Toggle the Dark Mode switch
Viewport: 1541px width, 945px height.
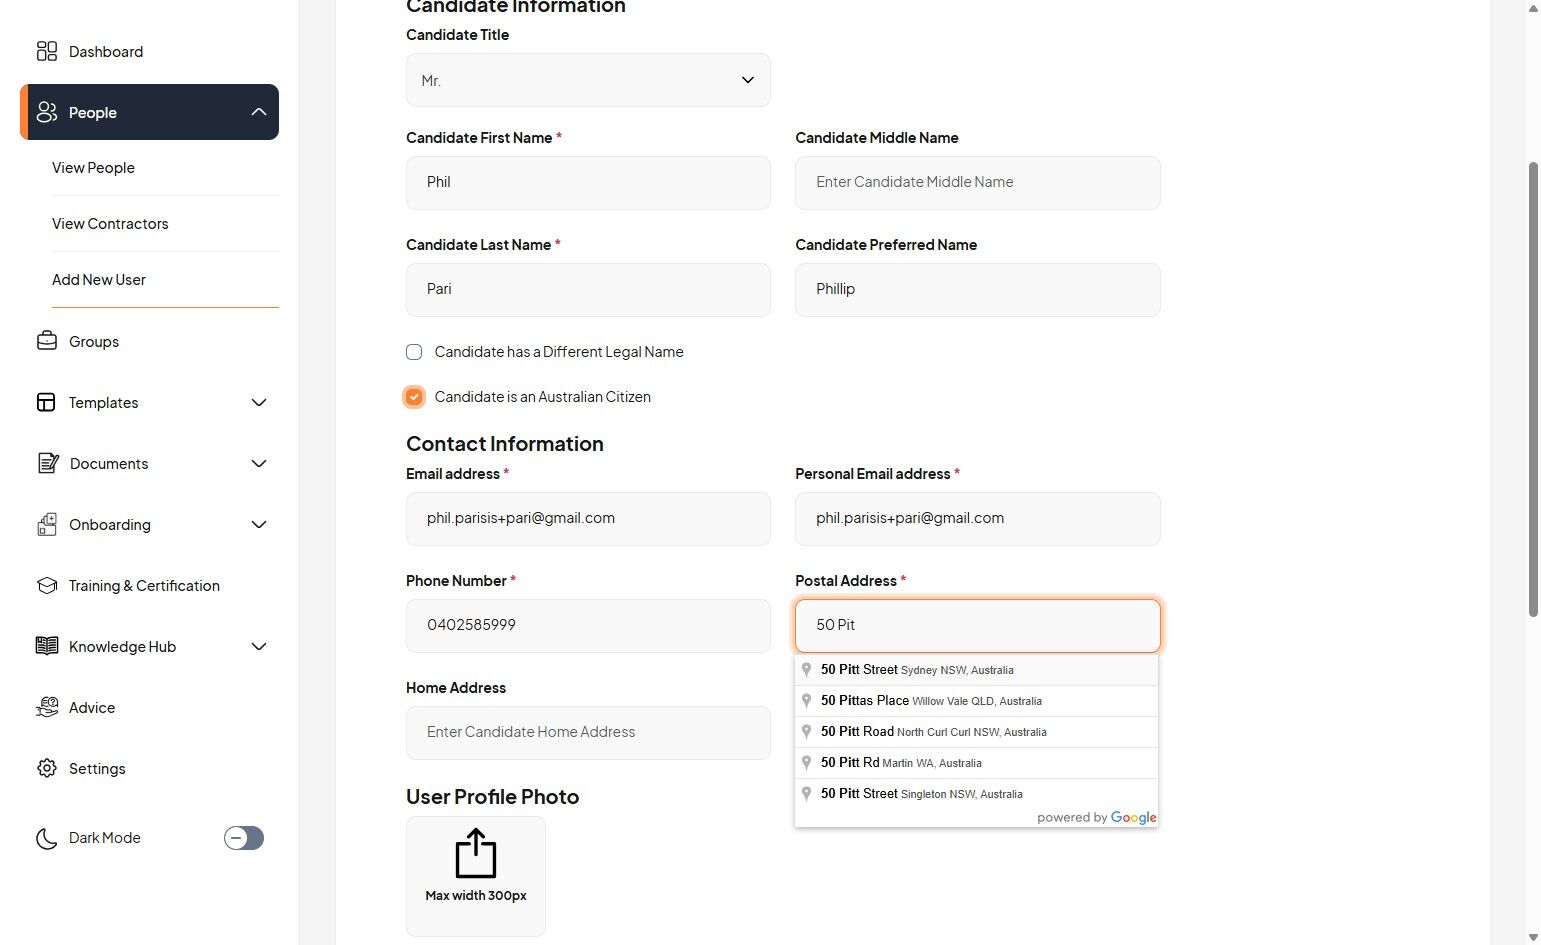pyautogui.click(x=244, y=838)
